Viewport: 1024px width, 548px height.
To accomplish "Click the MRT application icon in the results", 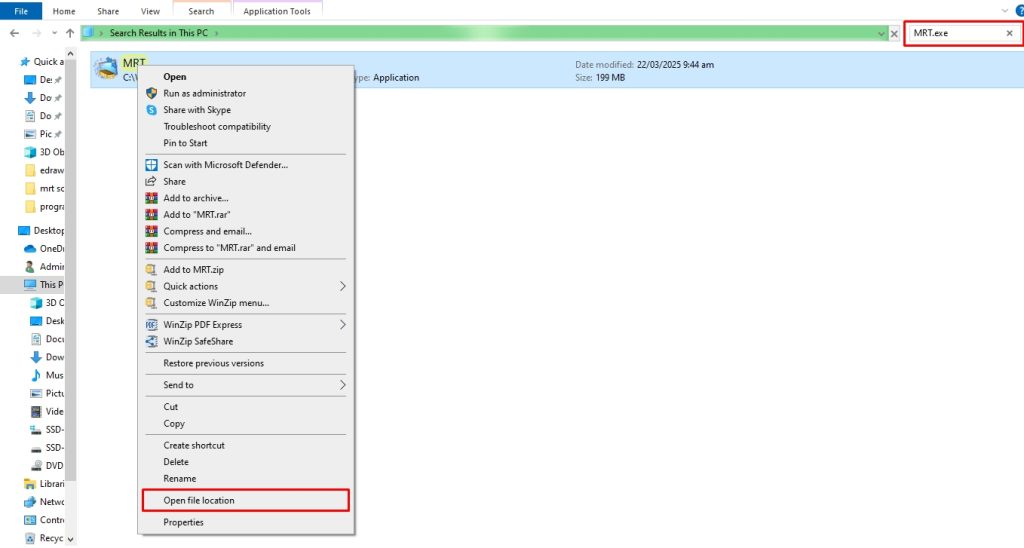I will coord(106,69).
